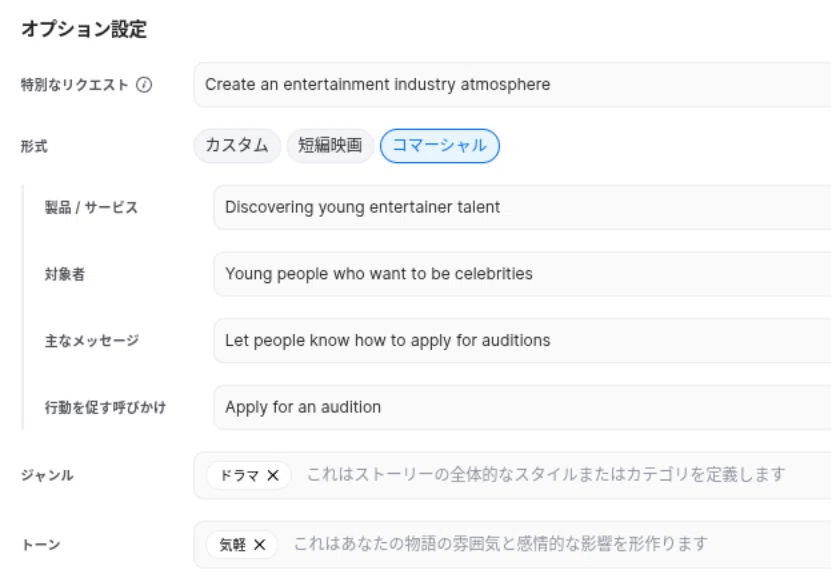Image resolution: width=831 pixels, height=586 pixels.
Task: Click the 主なメッセージ label
Action: tap(92, 341)
